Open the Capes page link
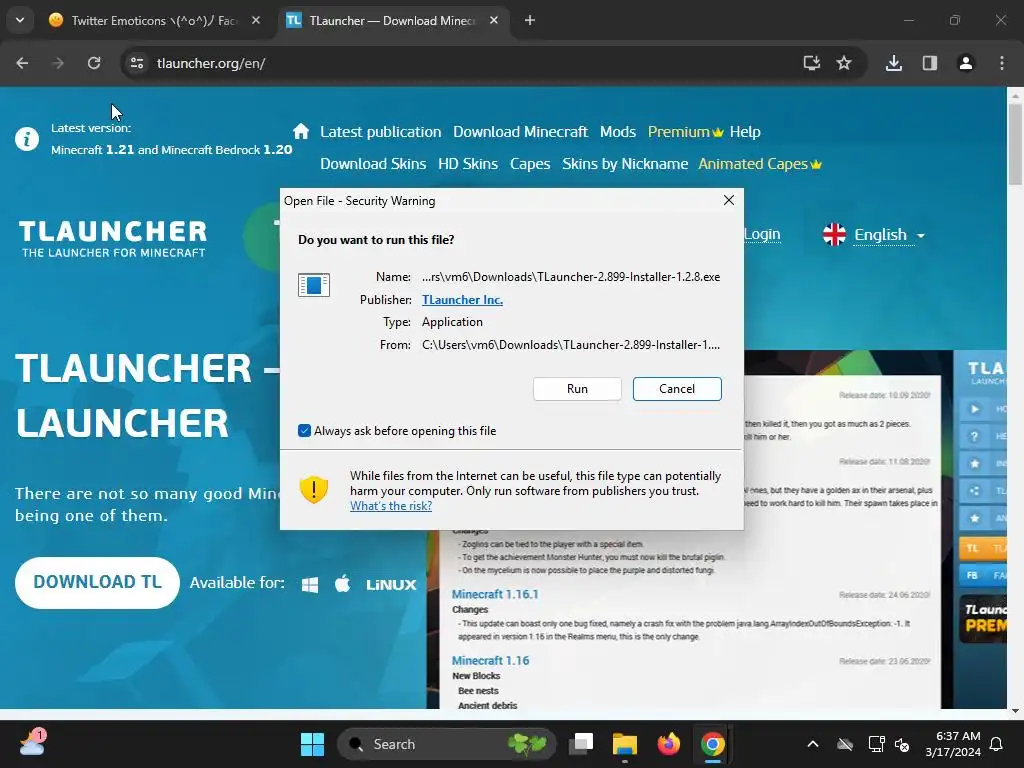 (530, 164)
